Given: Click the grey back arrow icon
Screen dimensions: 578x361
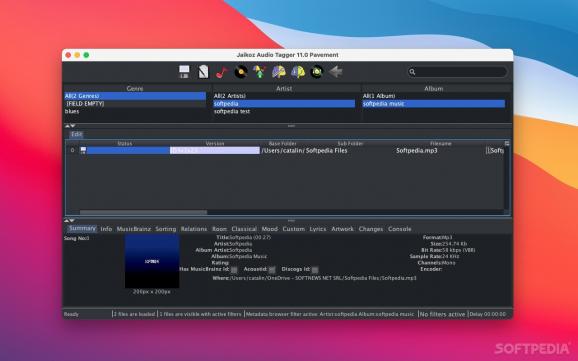Looking at the screenshot, I should pyautogui.click(x=335, y=72).
